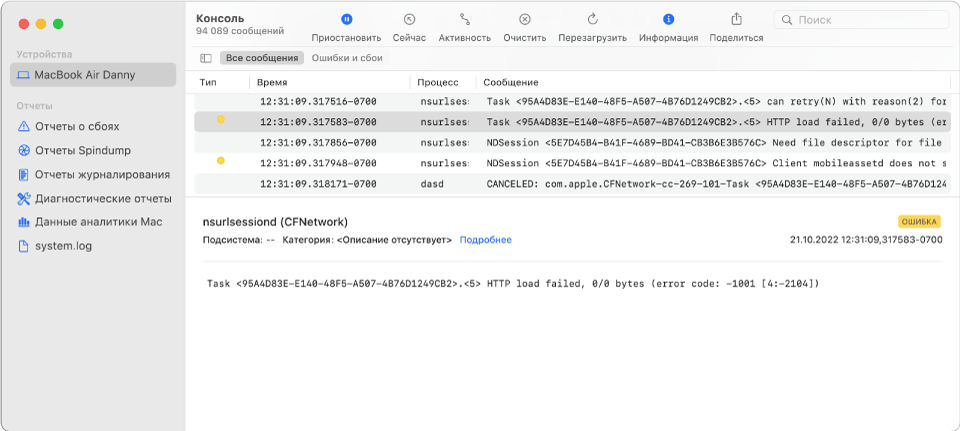Share log via Поделиться icon
This screenshot has width=960, height=431.
click(737, 19)
